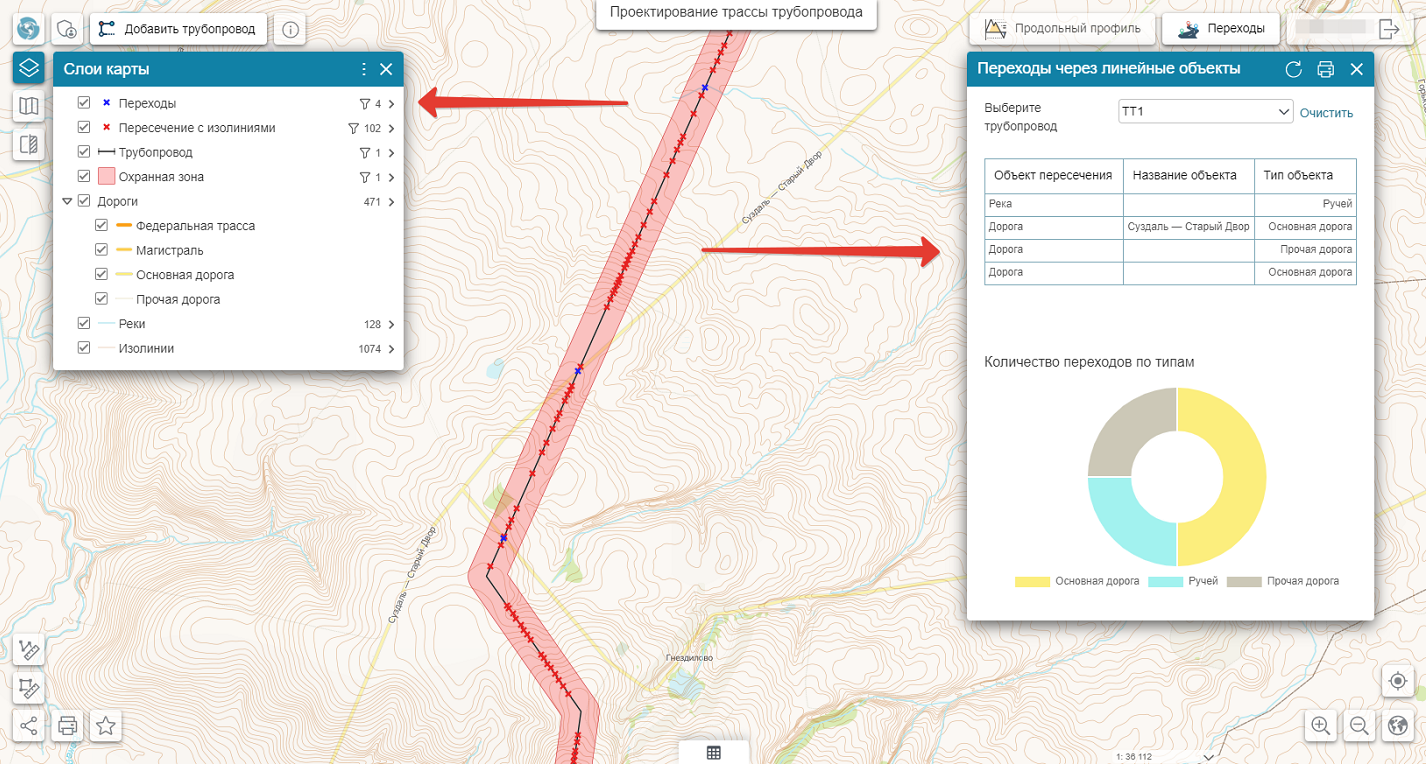Viewport: 1426px width, 764px height.
Task: Click the zoom out magnifier button
Action: pos(1358,726)
